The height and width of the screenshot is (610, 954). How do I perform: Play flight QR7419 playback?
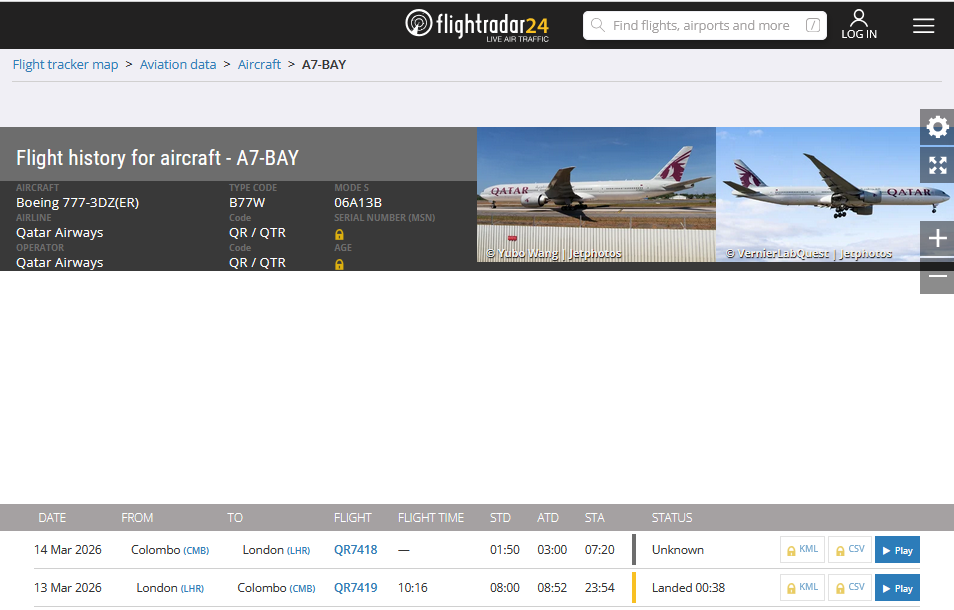pos(897,587)
